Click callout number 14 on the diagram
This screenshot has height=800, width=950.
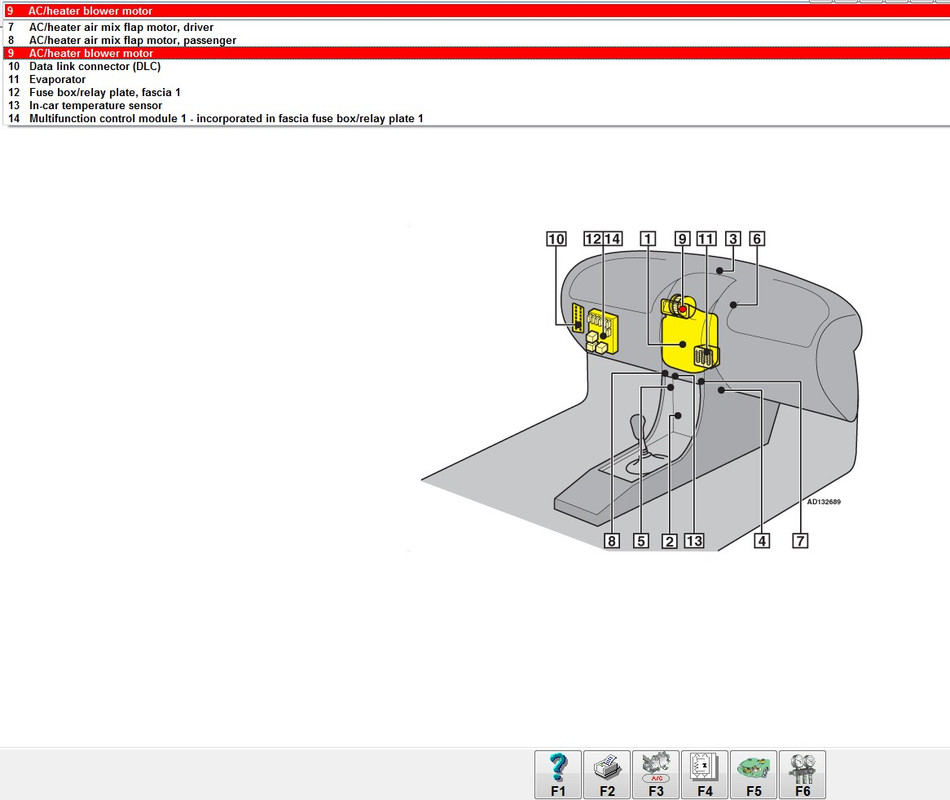pos(613,239)
